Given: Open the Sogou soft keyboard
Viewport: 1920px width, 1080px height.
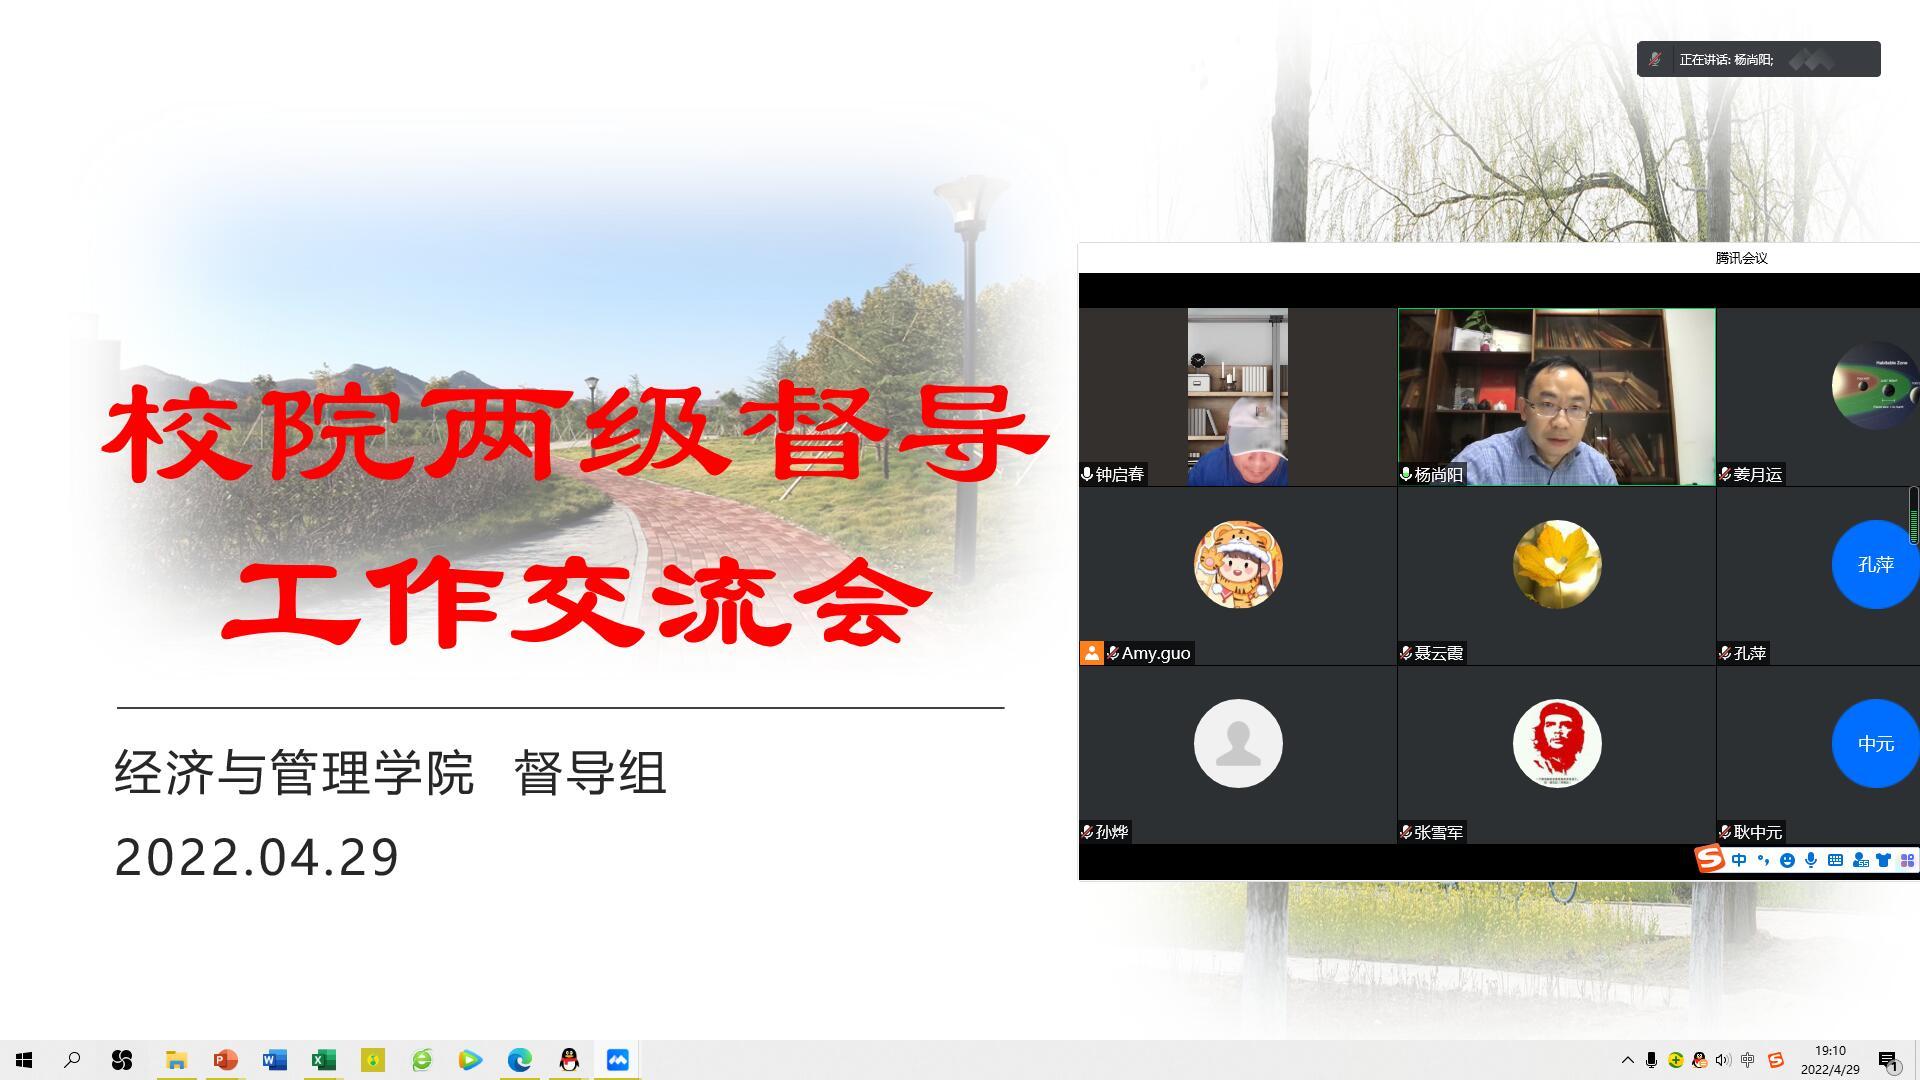Looking at the screenshot, I should (x=1835, y=860).
